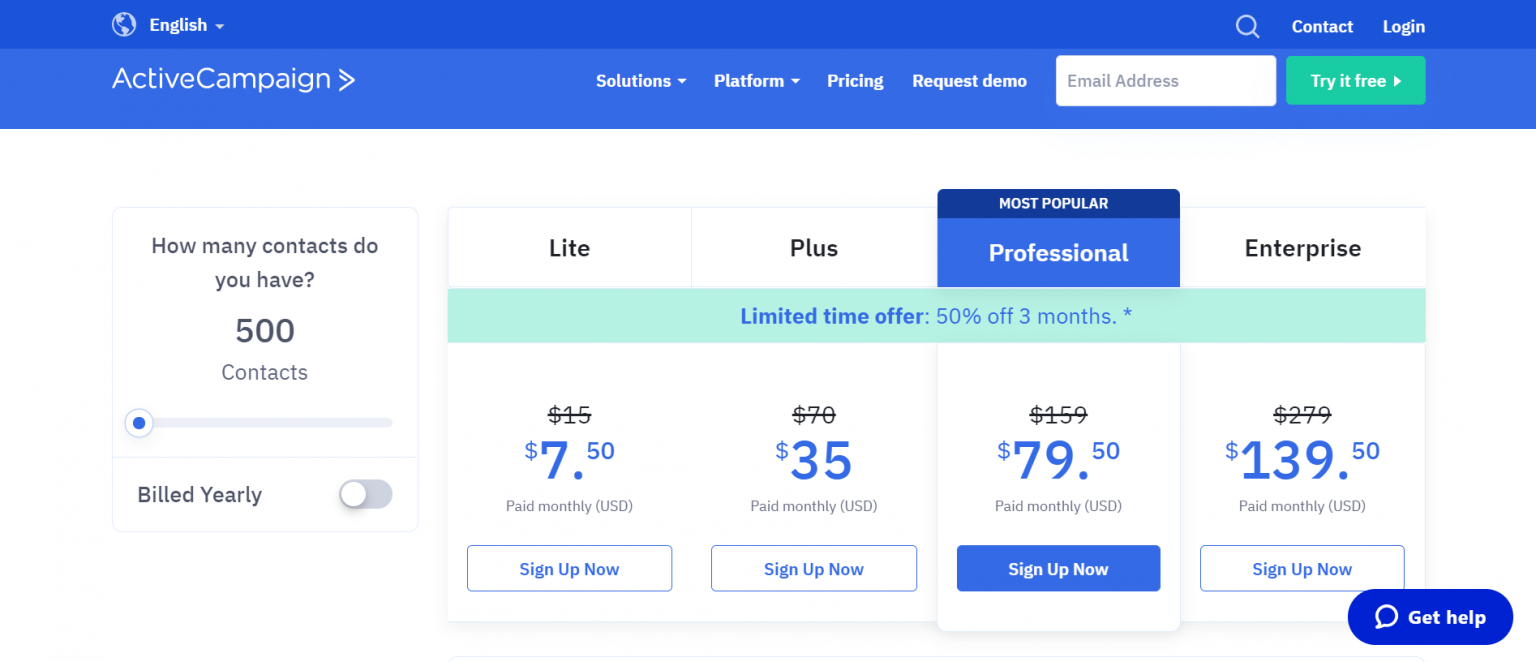
Task: Sign up for the Lite plan
Action: [569, 569]
